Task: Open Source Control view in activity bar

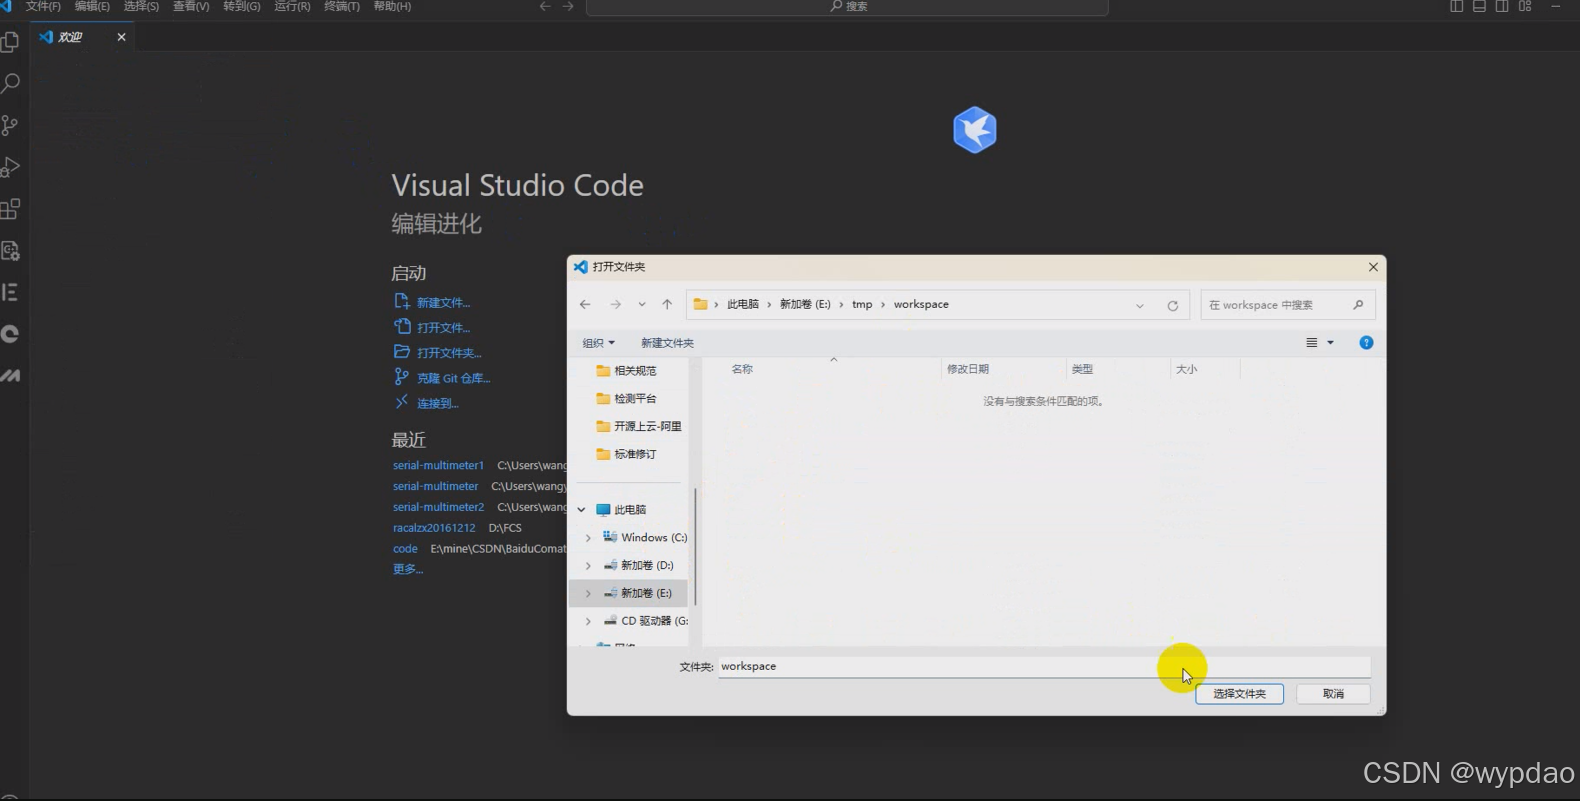Action: [x=10, y=125]
